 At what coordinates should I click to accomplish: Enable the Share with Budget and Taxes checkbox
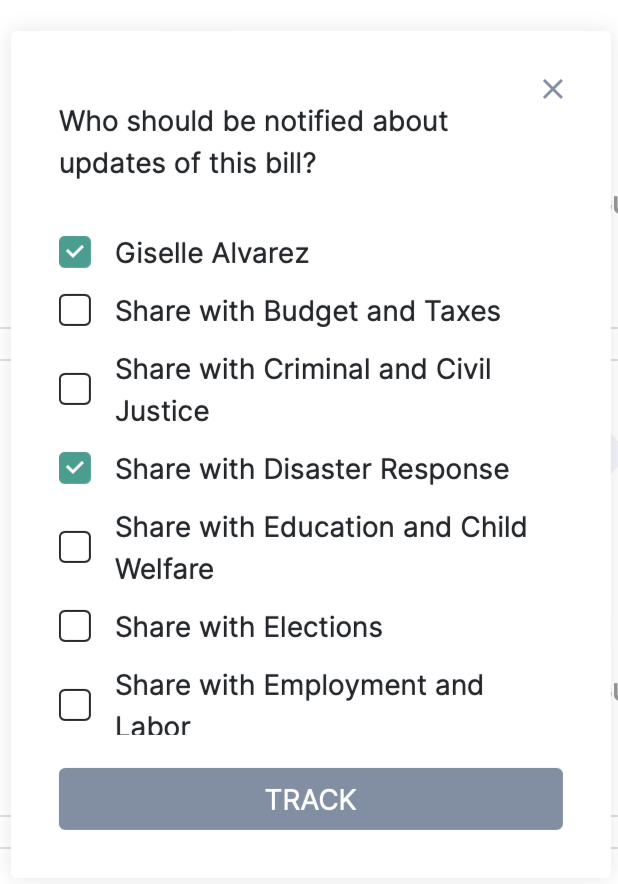coord(75,311)
